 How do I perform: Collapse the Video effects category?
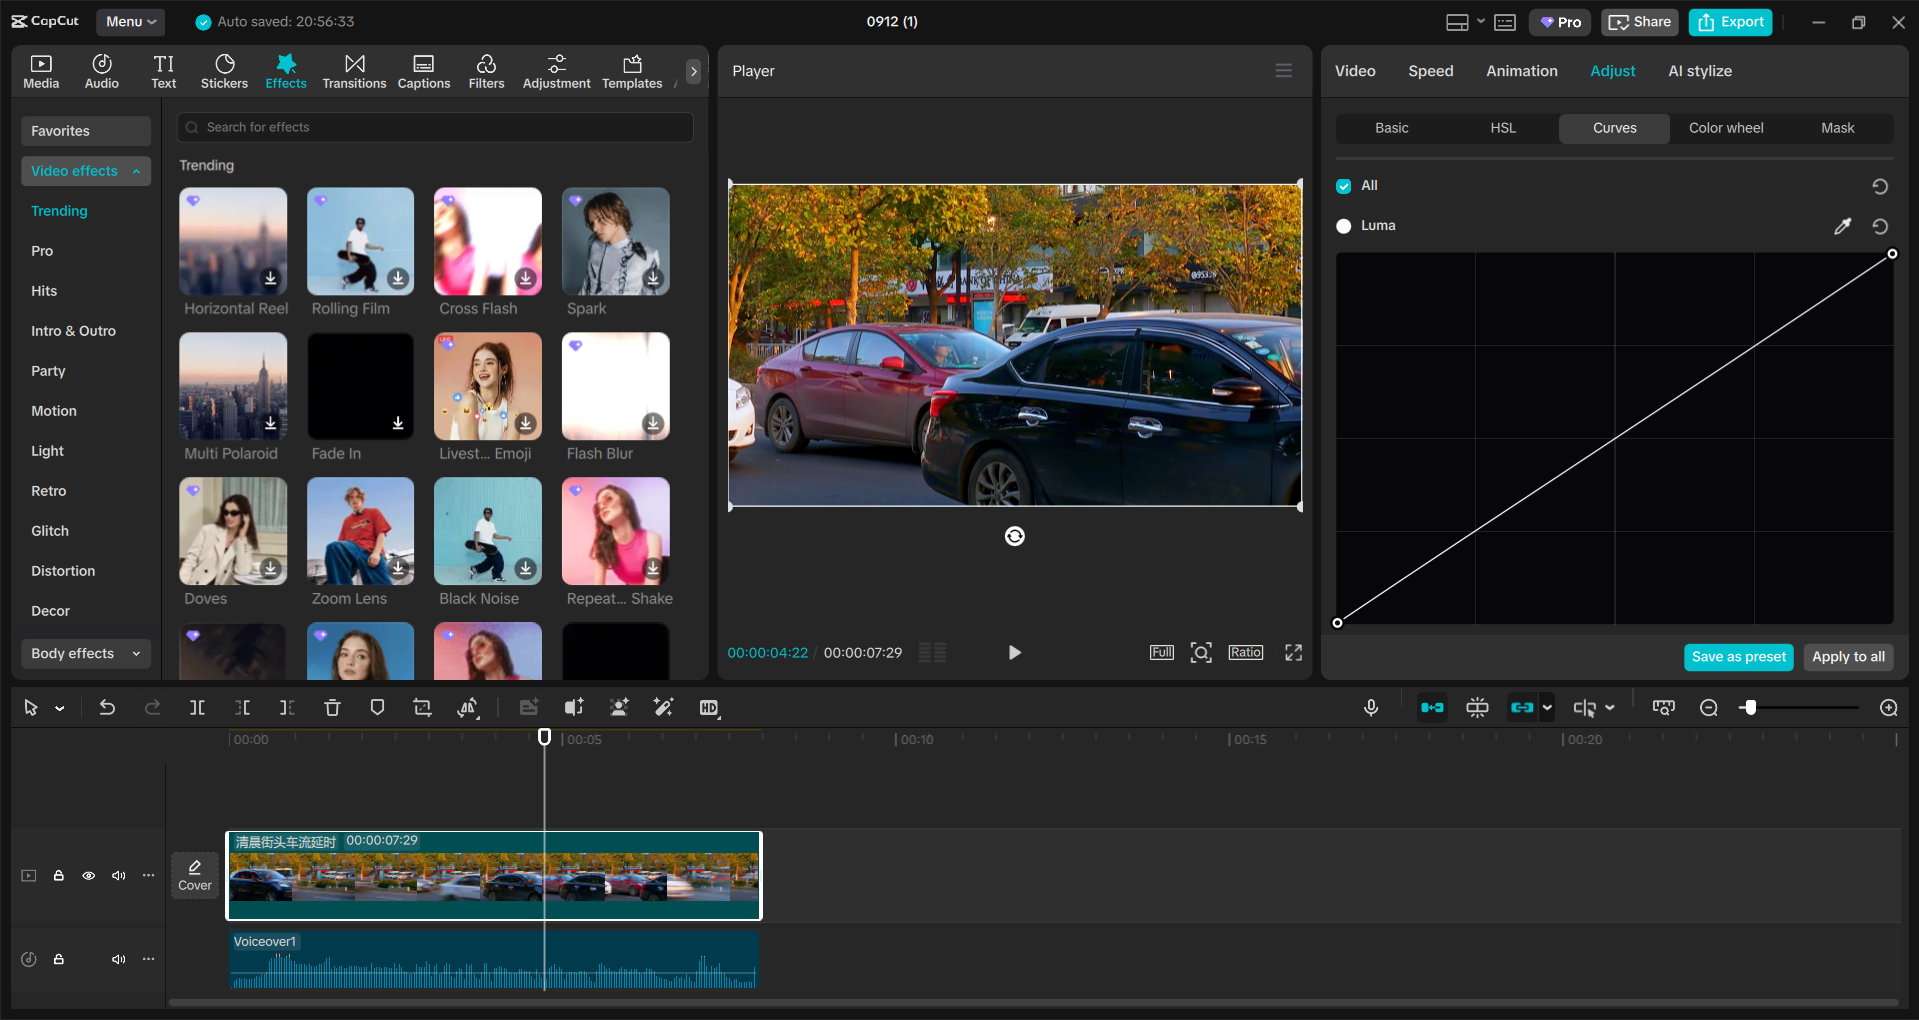(x=137, y=170)
